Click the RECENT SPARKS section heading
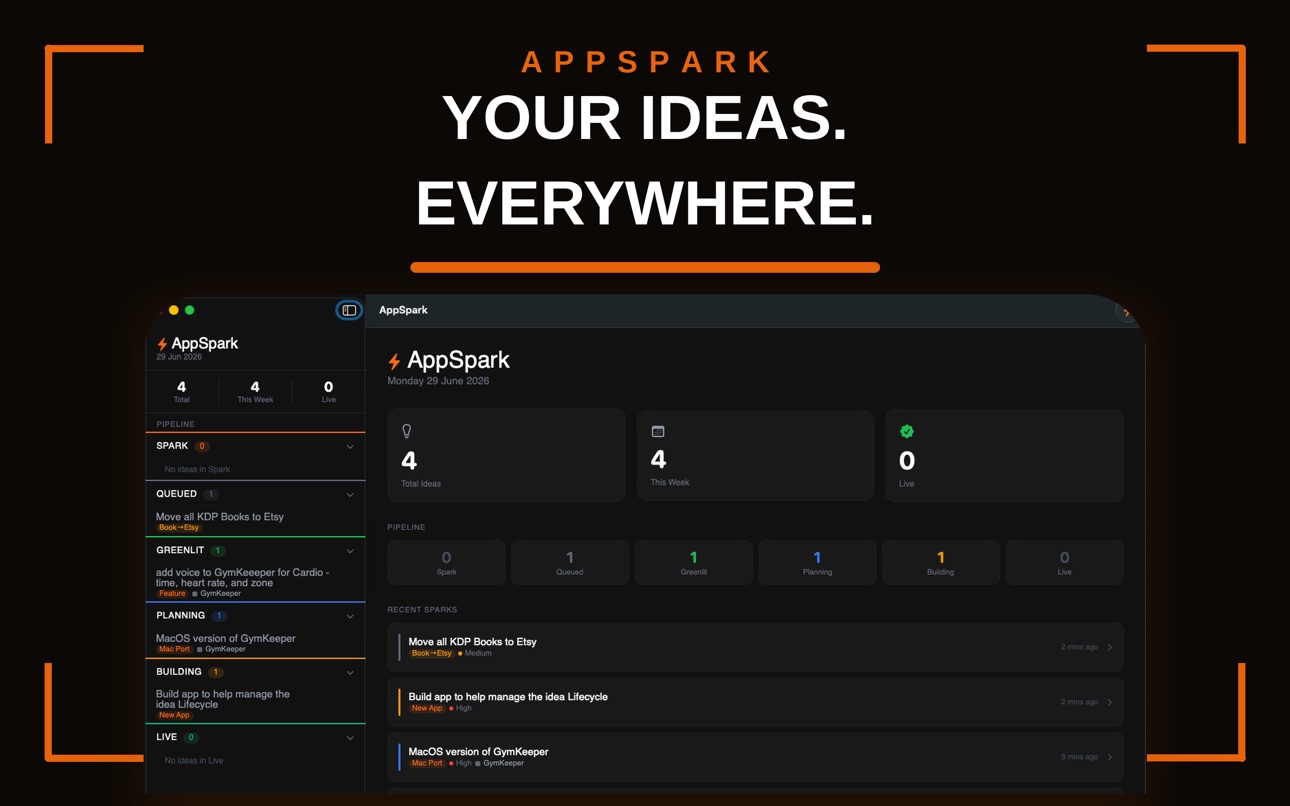1290x806 pixels. point(422,610)
